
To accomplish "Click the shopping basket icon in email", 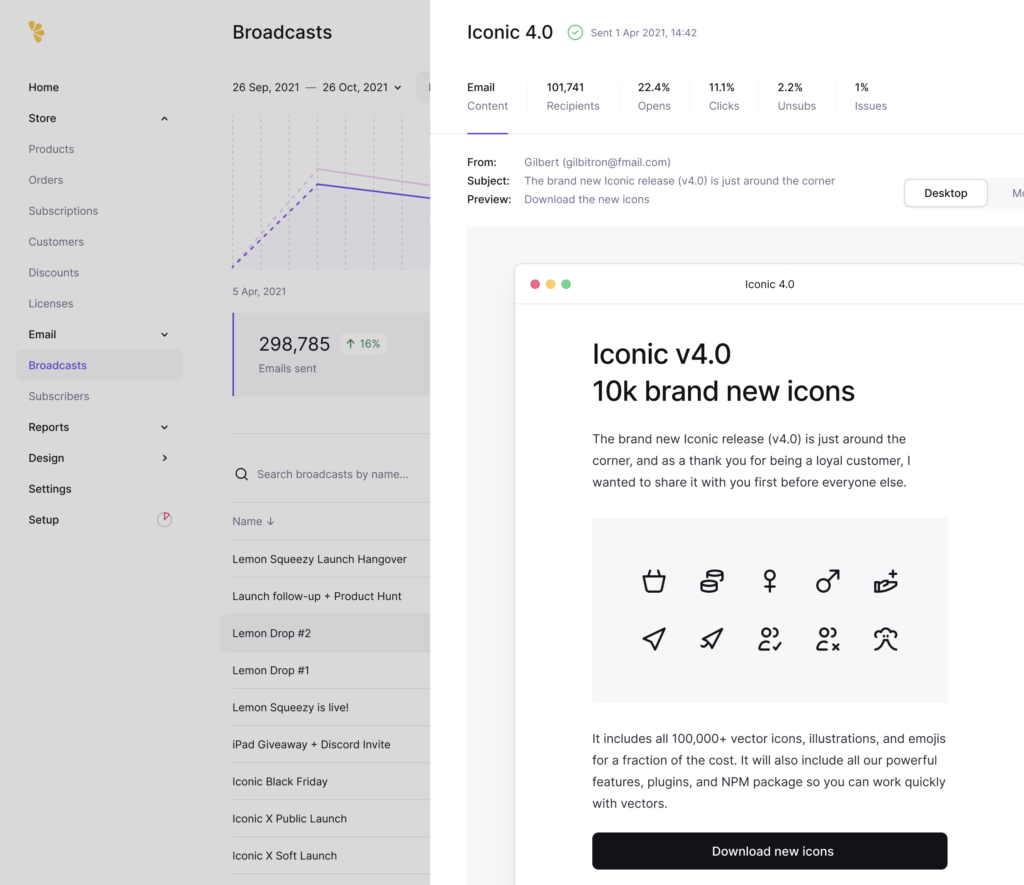I will point(654,581).
